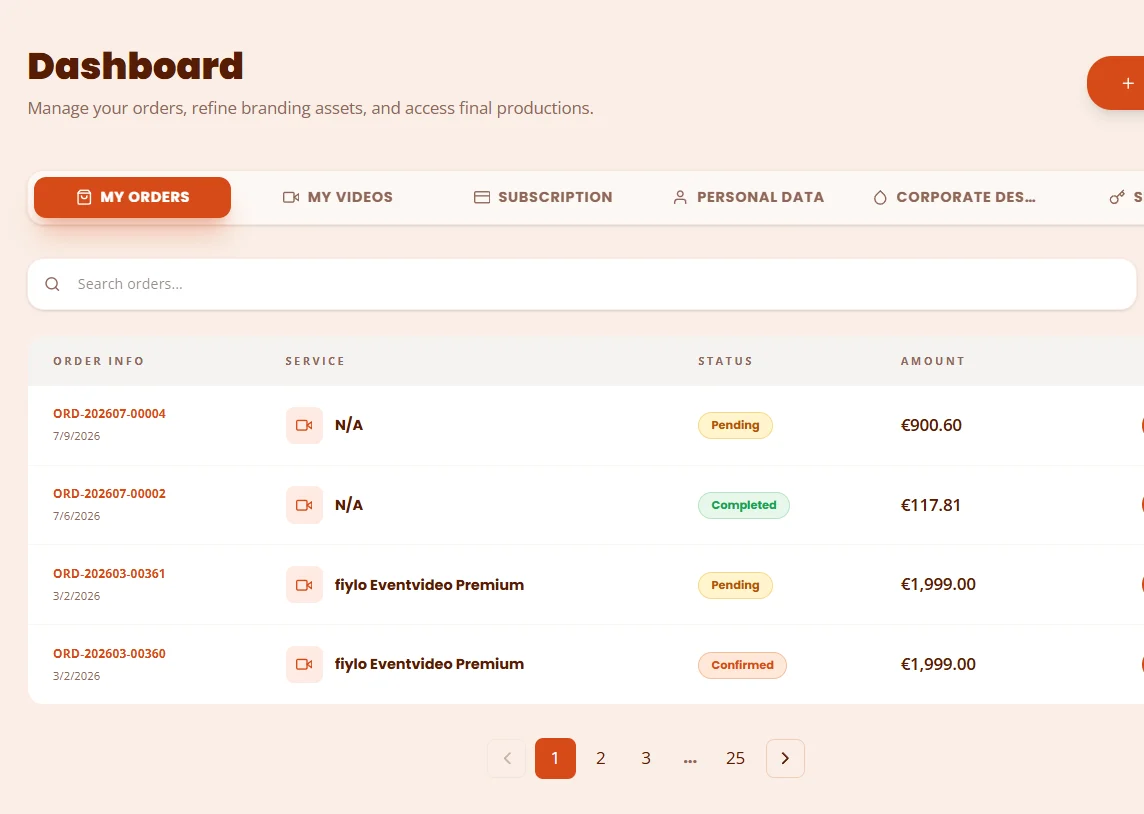Click the person icon in Personal Data tab

click(680, 197)
